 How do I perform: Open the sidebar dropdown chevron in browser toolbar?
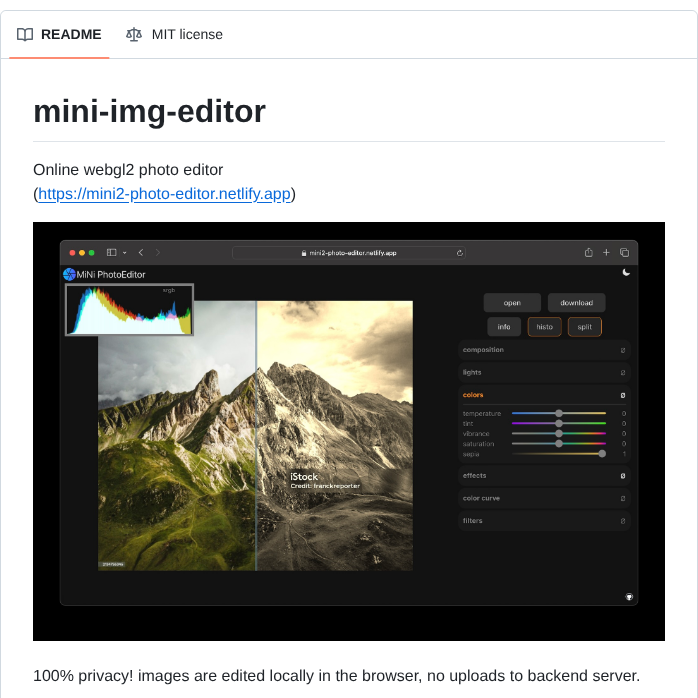[x=125, y=253]
